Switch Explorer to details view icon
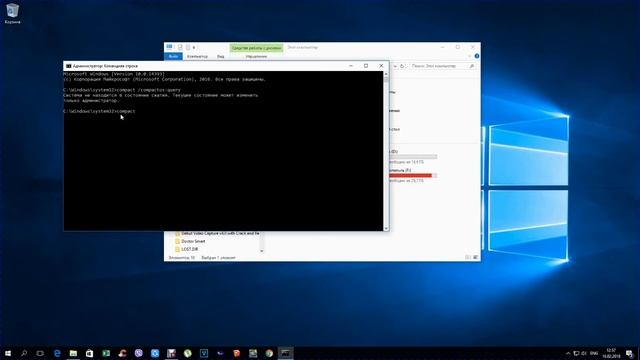The height and width of the screenshot is (360, 640). click(x=468, y=258)
